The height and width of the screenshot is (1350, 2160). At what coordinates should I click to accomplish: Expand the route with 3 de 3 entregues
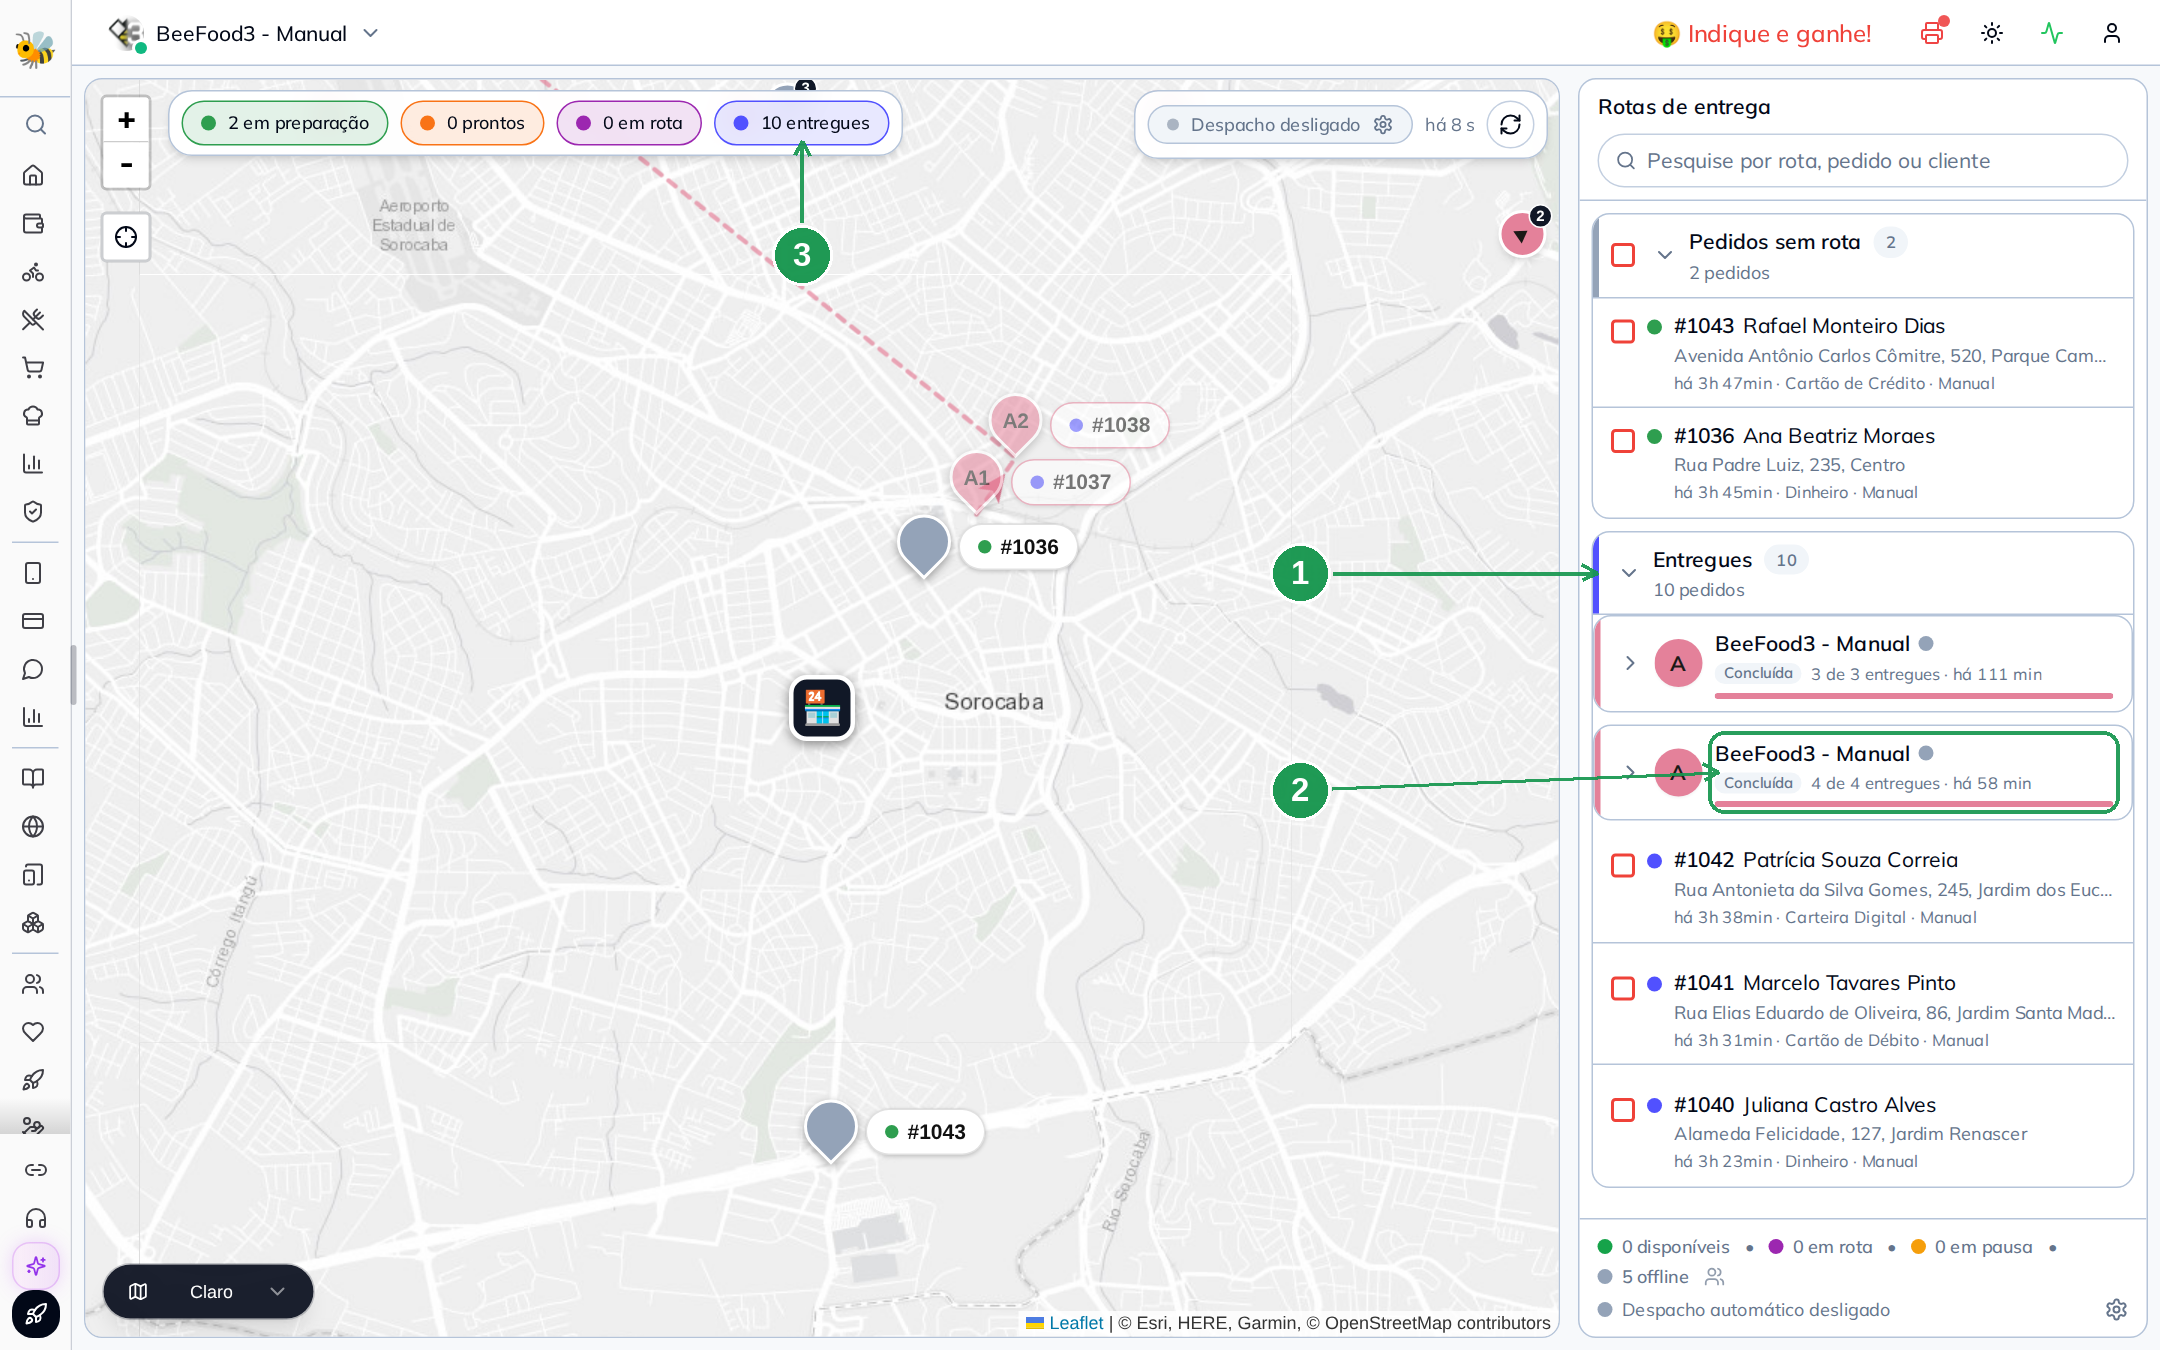point(1630,663)
